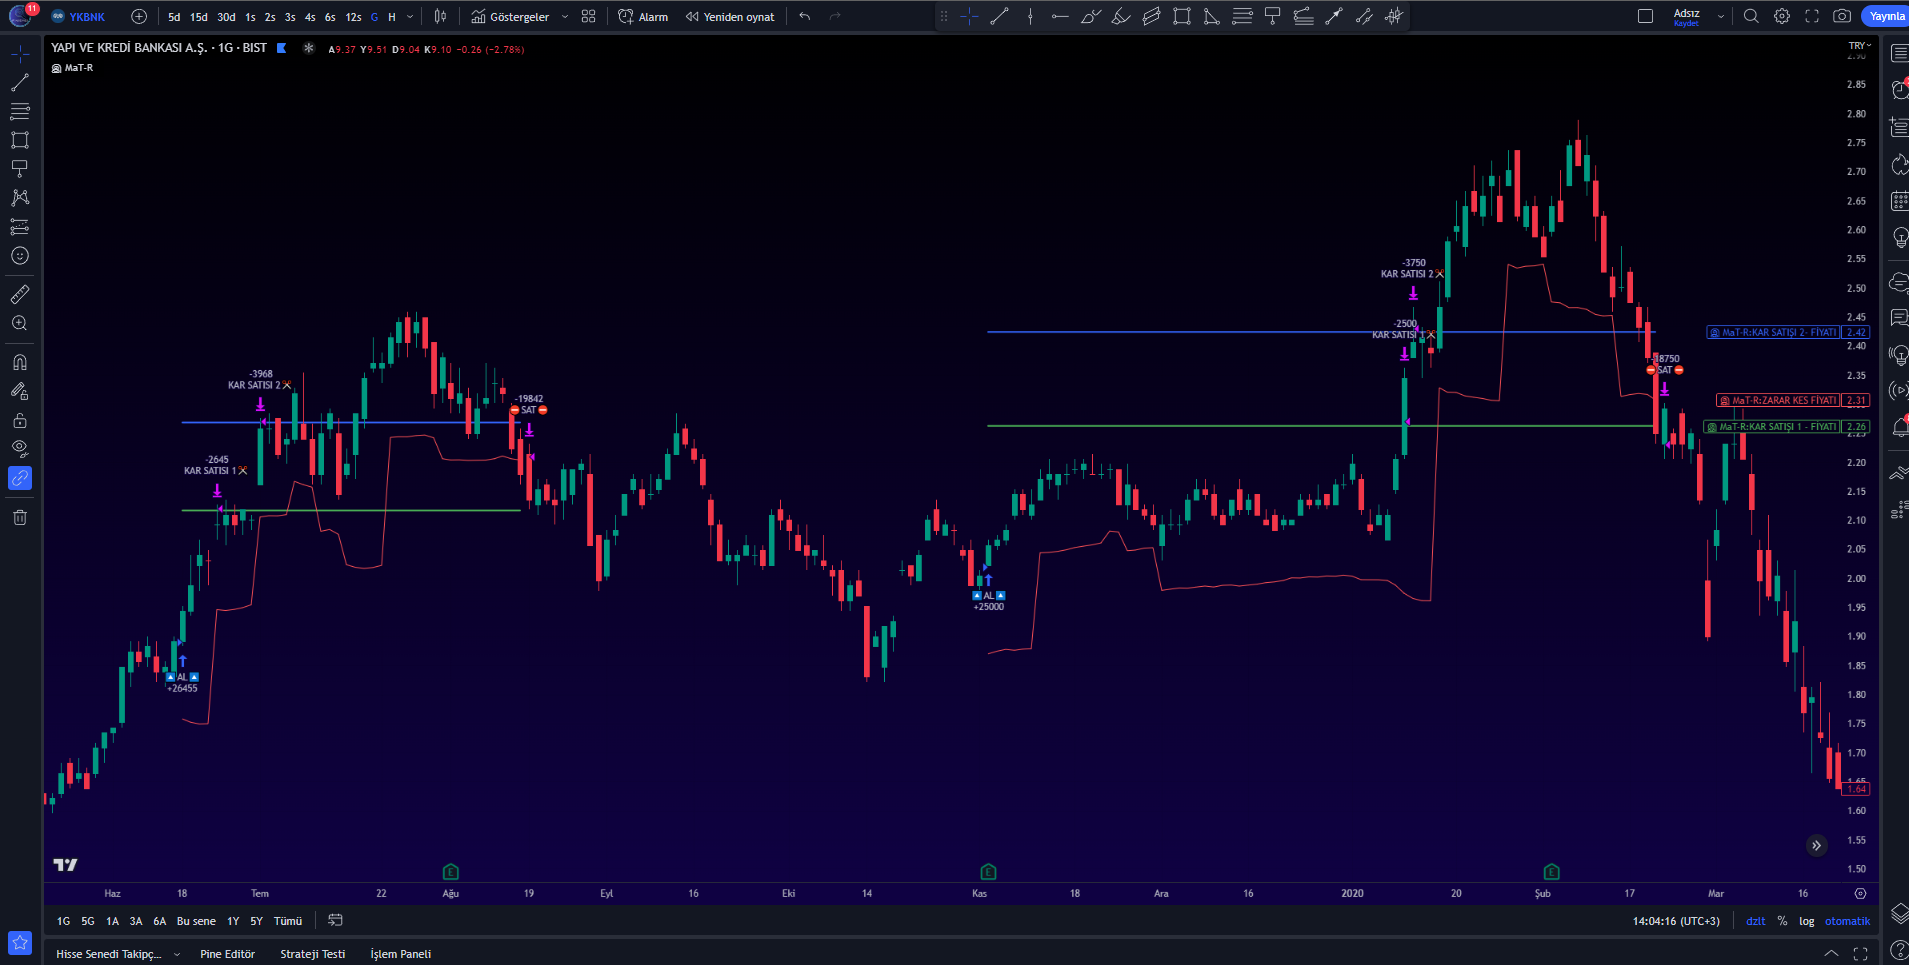
Task: Open the forecasting and measurement tools
Action: (x=20, y=227)
